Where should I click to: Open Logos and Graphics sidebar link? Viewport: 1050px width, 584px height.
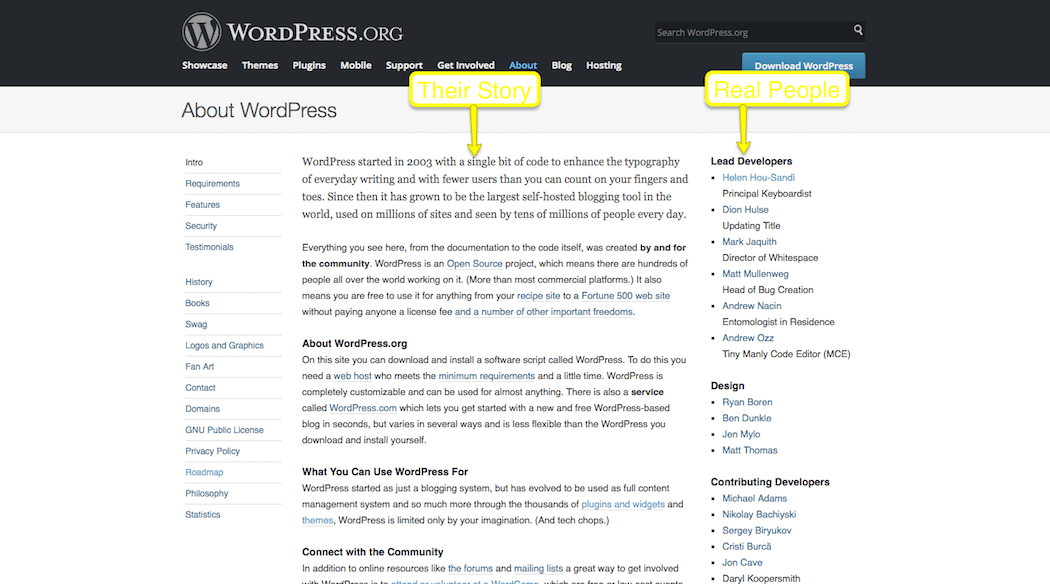224,346
